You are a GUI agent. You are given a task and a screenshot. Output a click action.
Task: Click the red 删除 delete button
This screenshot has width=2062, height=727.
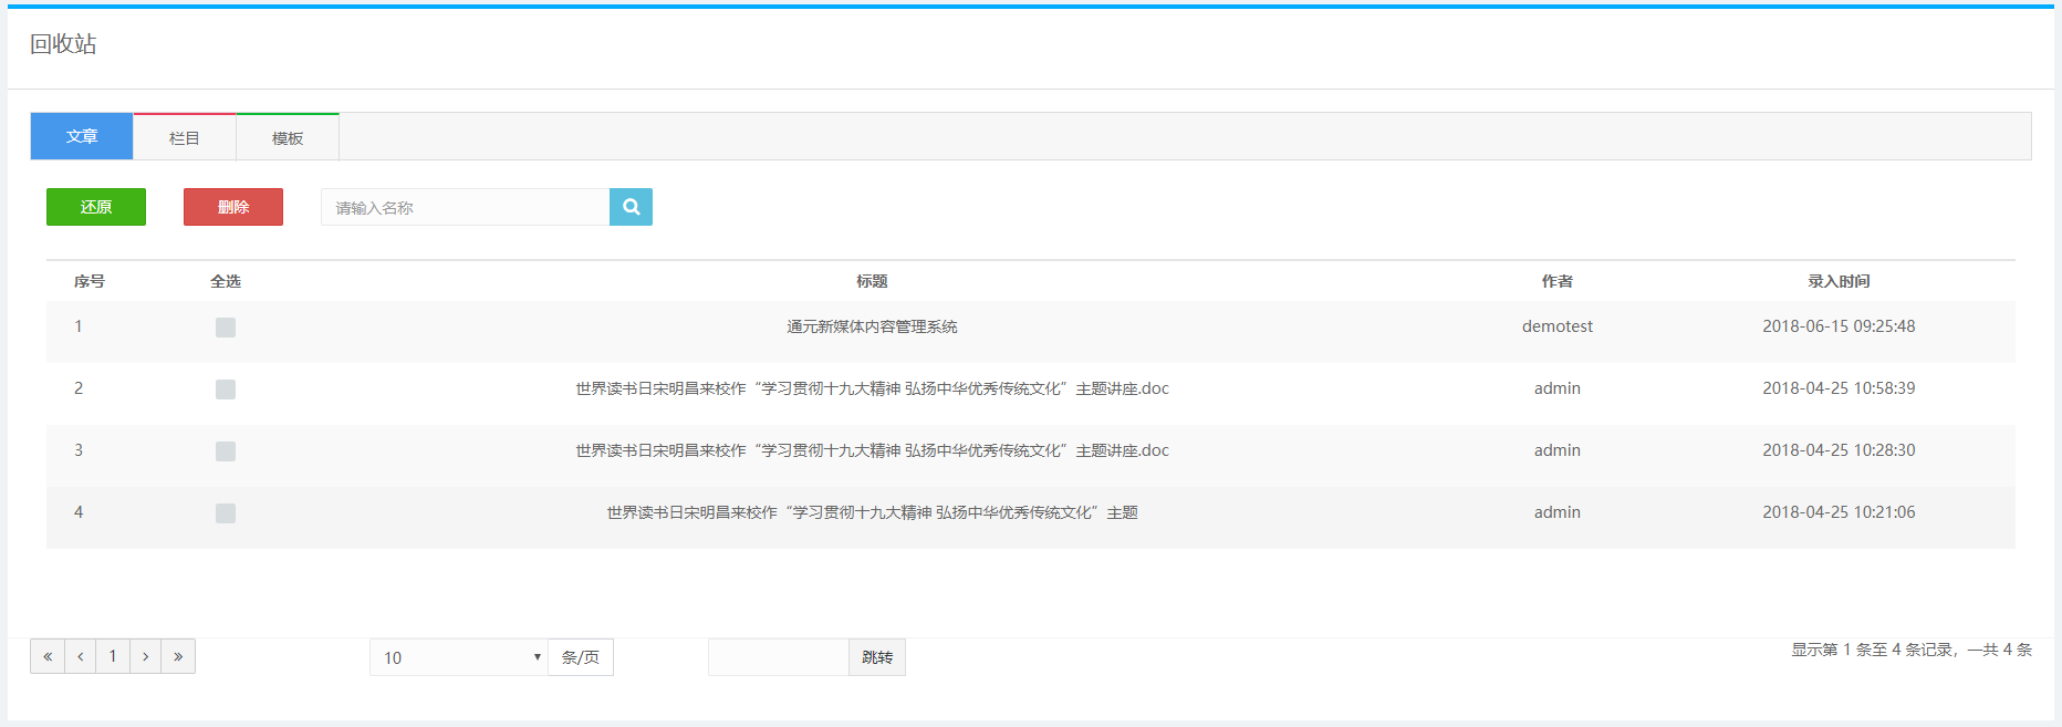[233, 207]
